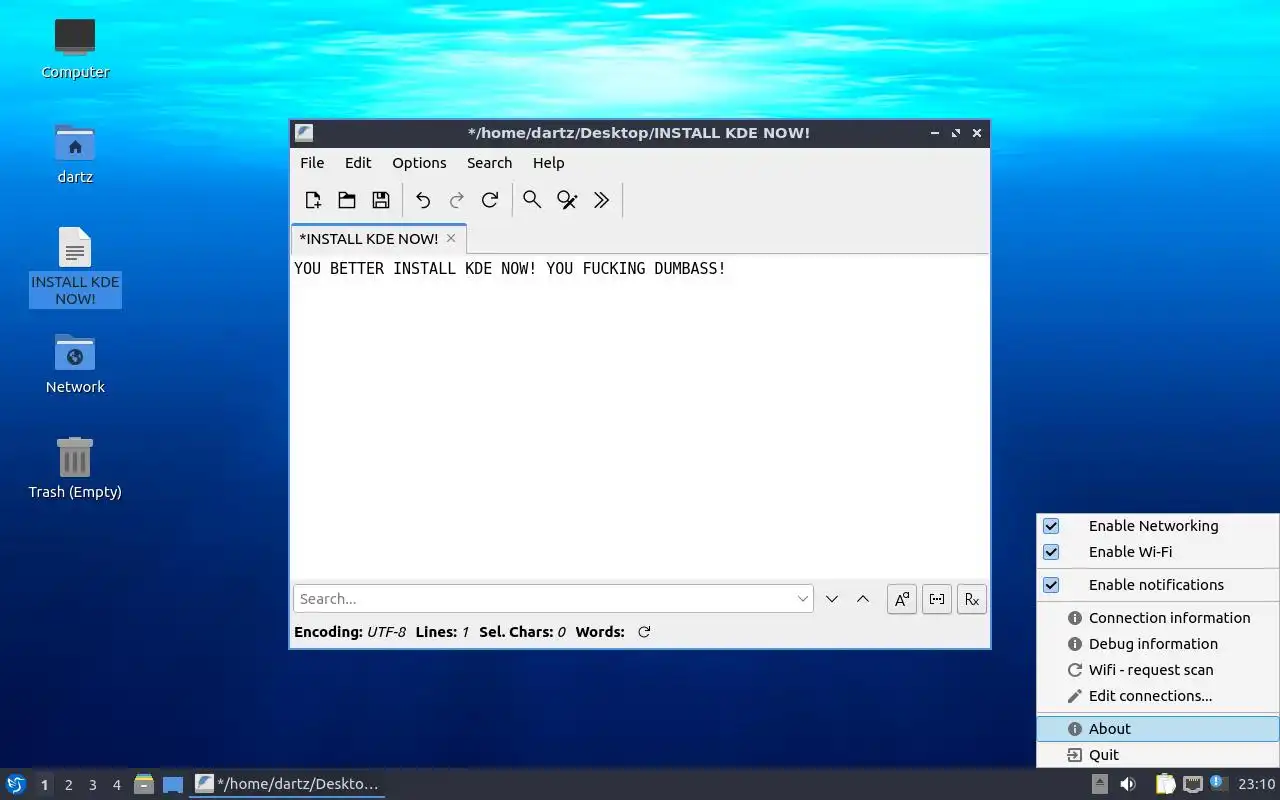Viewport: 1280px width, 800px height.
Task: Click the update notifier tray icon
Action: (1217, 783)
